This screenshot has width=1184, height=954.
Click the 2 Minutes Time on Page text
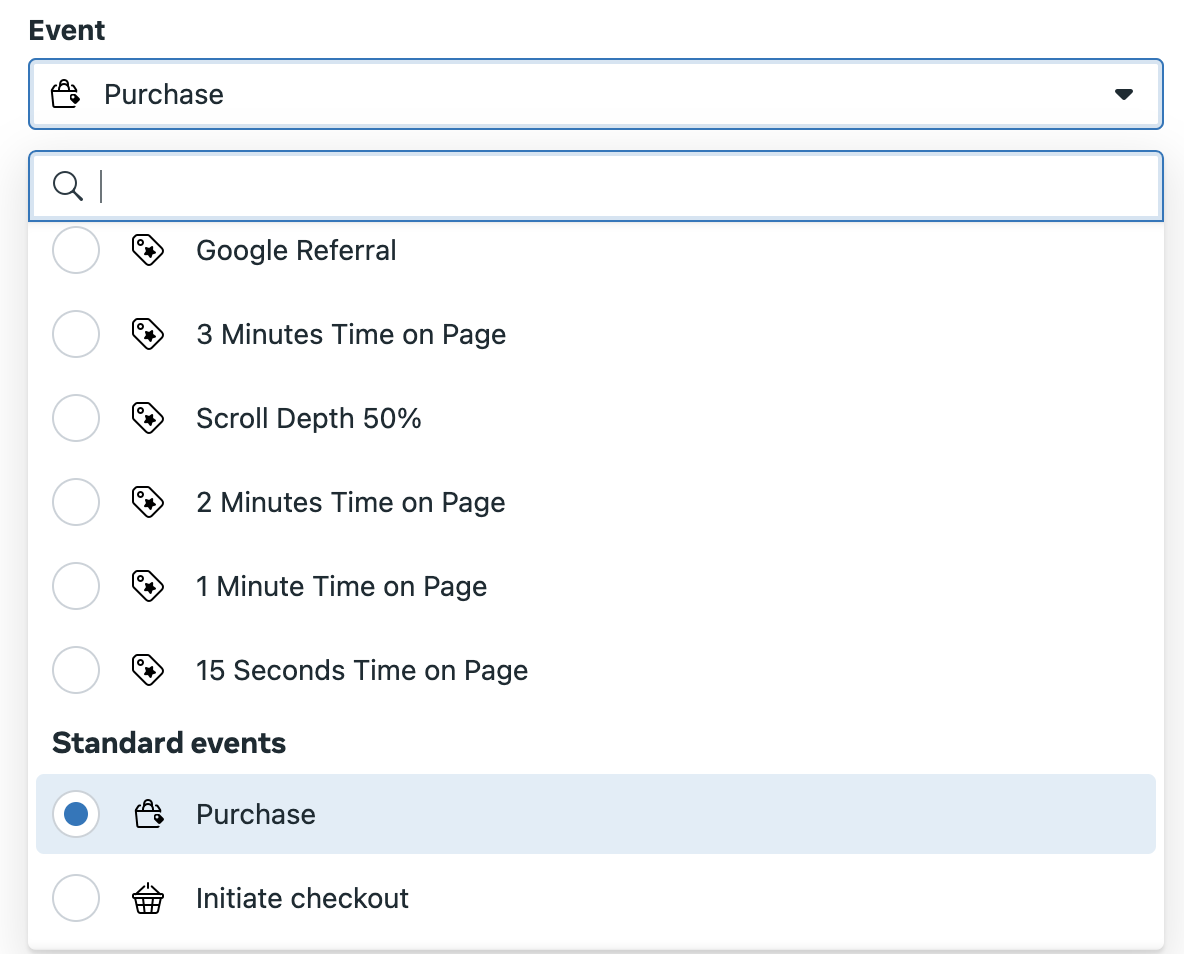point(351,502)
